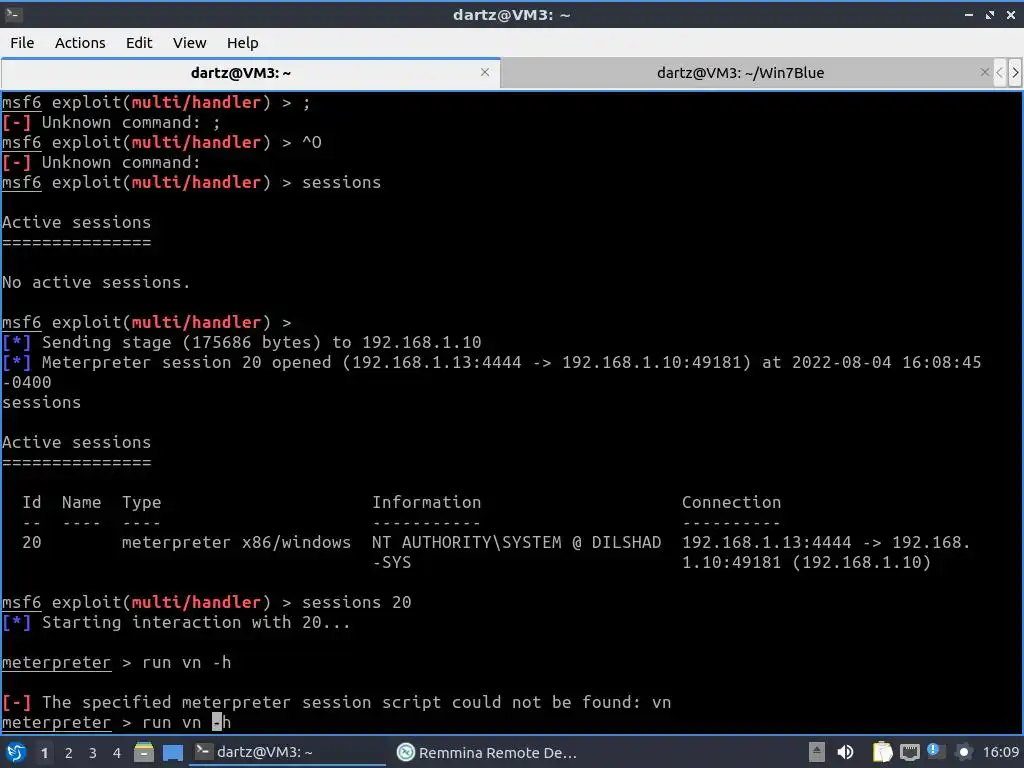Open the Edit menu
1024x768 pixels.
138,43
